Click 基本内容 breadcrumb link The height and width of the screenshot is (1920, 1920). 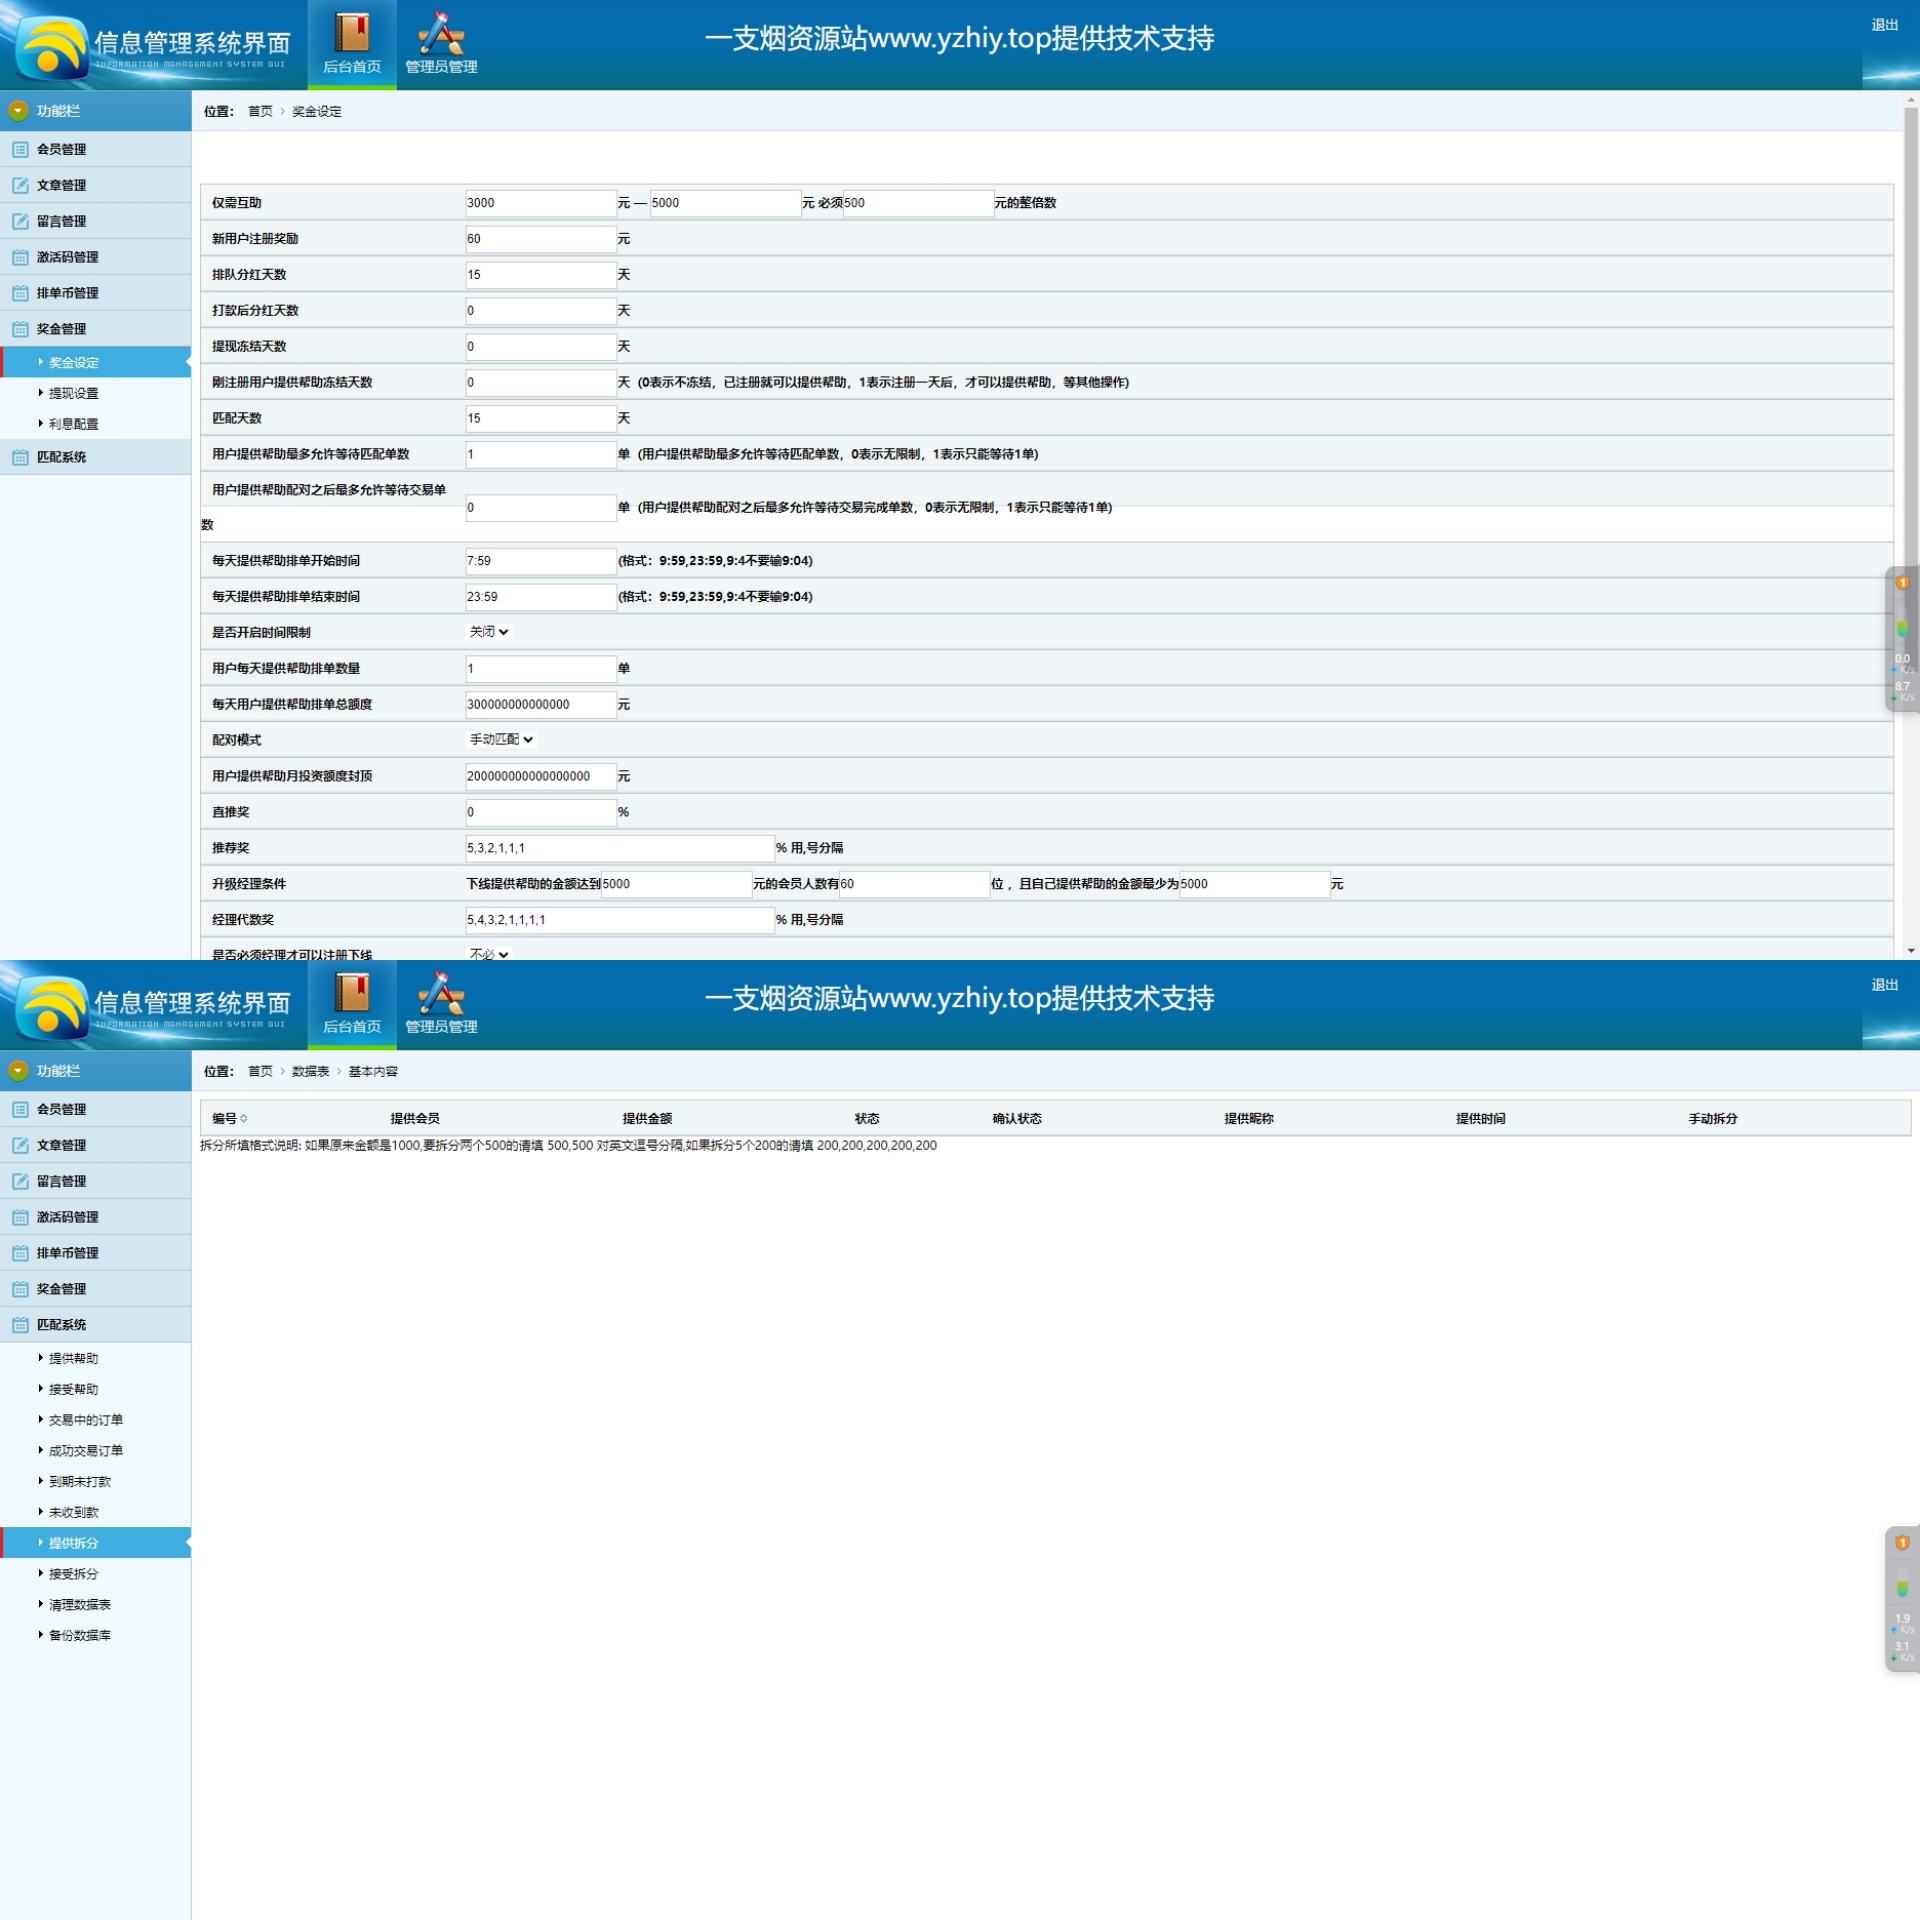tap(373, 1071)
